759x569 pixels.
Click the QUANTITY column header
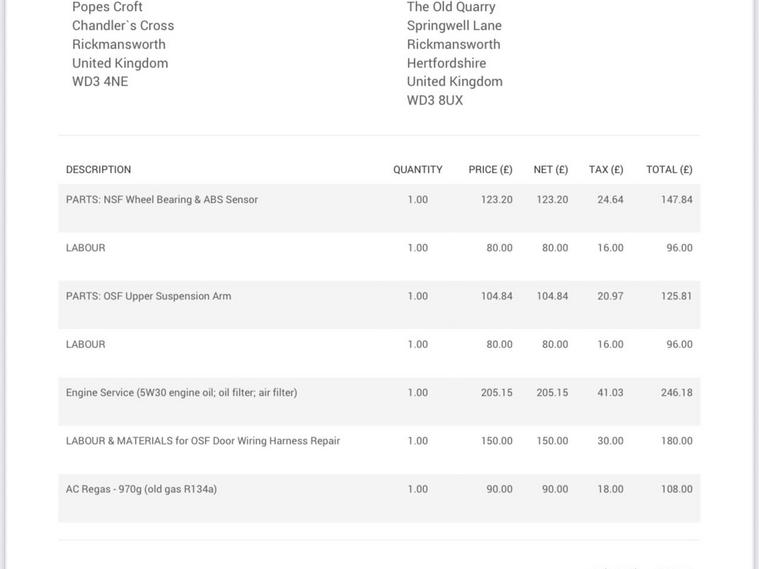(418, 169)
